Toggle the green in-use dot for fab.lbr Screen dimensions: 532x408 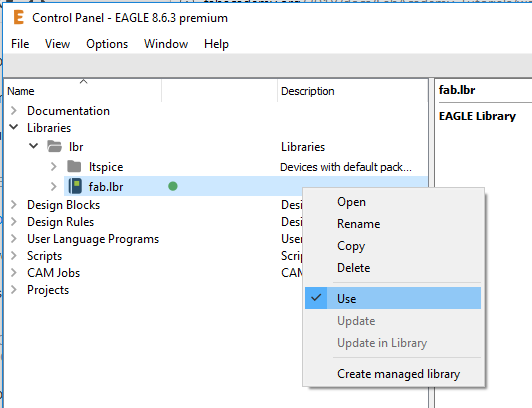(x=173, y=186)
